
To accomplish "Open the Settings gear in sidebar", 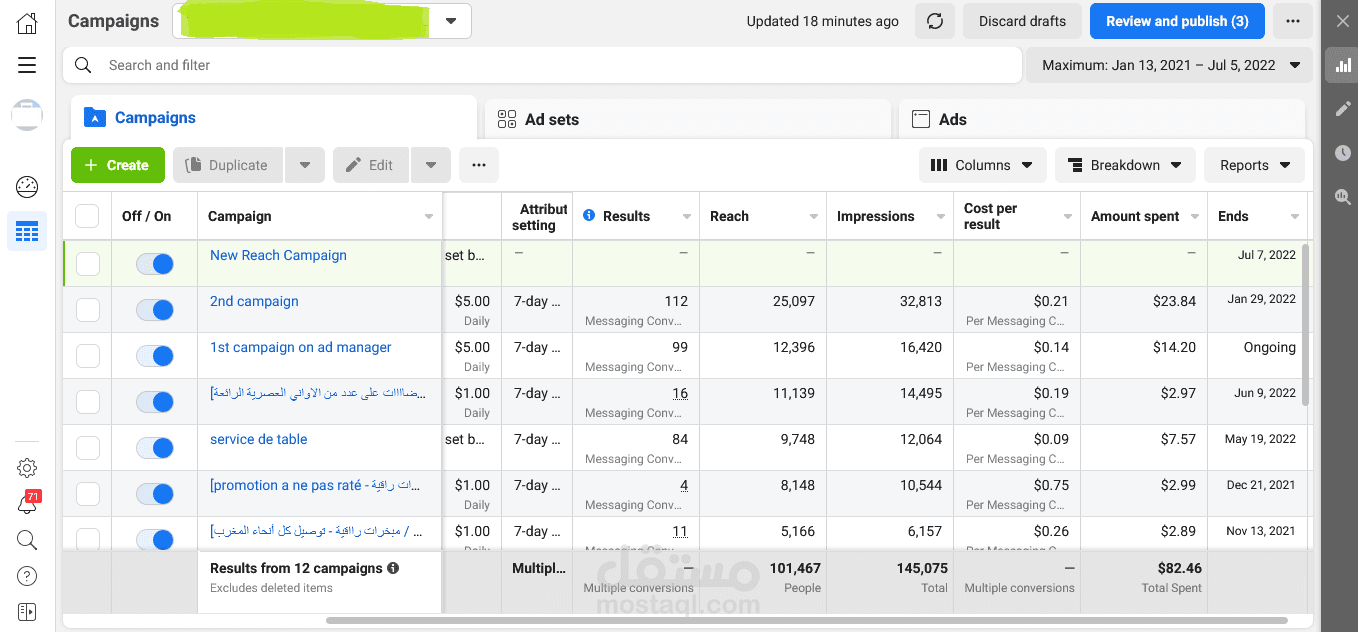I will tap(27, 468).
